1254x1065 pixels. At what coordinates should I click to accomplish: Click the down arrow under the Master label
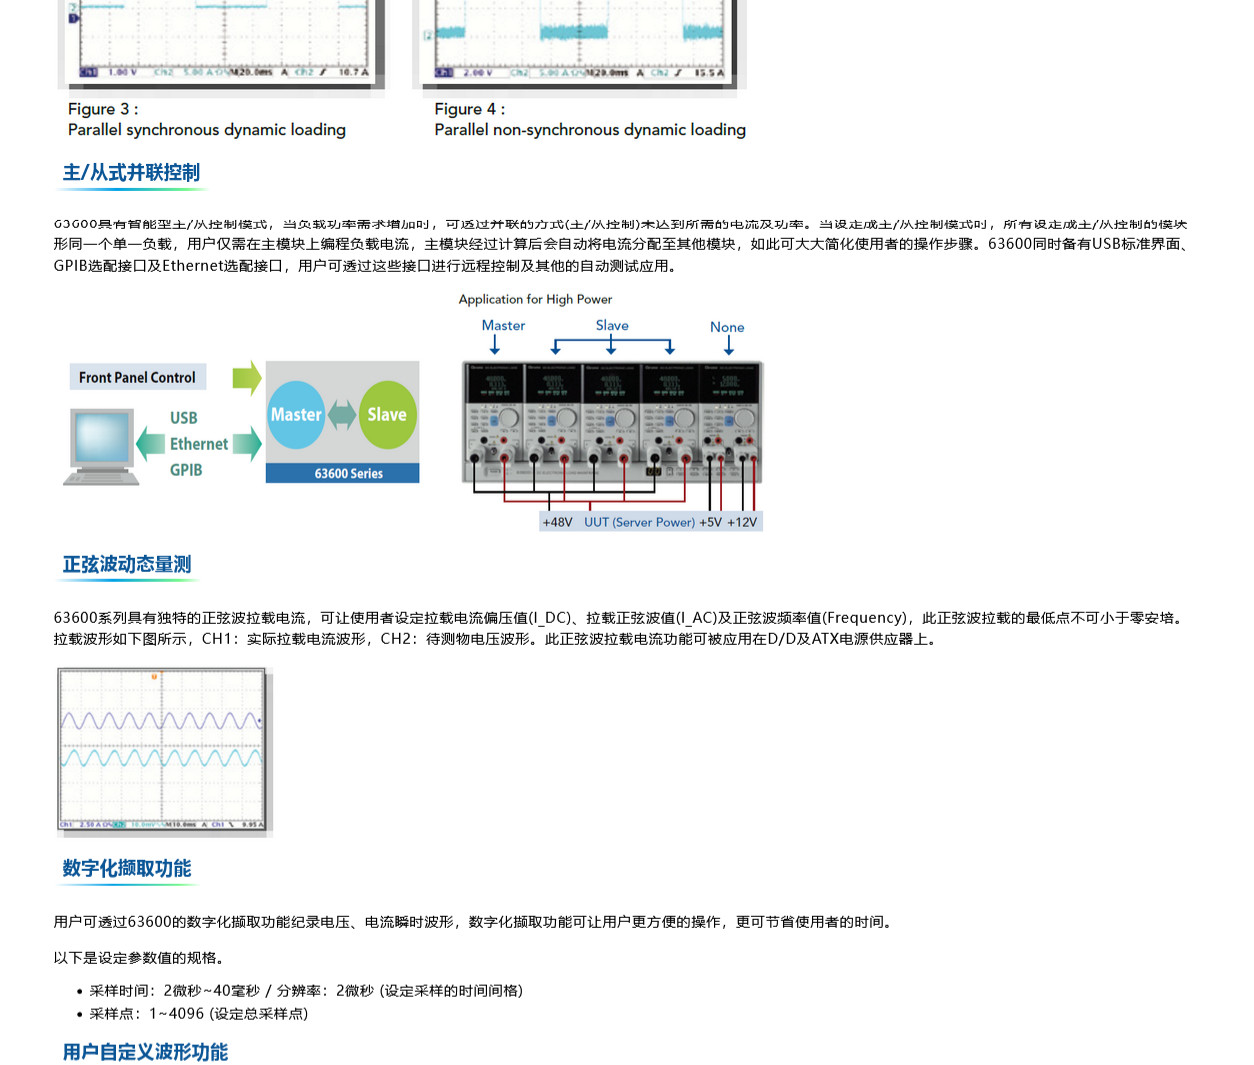tap(495, 345)
